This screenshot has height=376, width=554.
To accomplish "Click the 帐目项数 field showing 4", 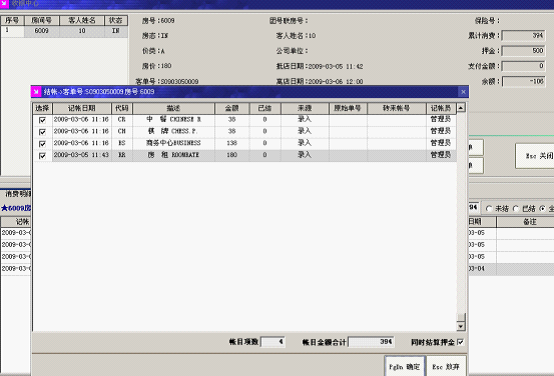I will pyautogui.click(x=272, y=342).
